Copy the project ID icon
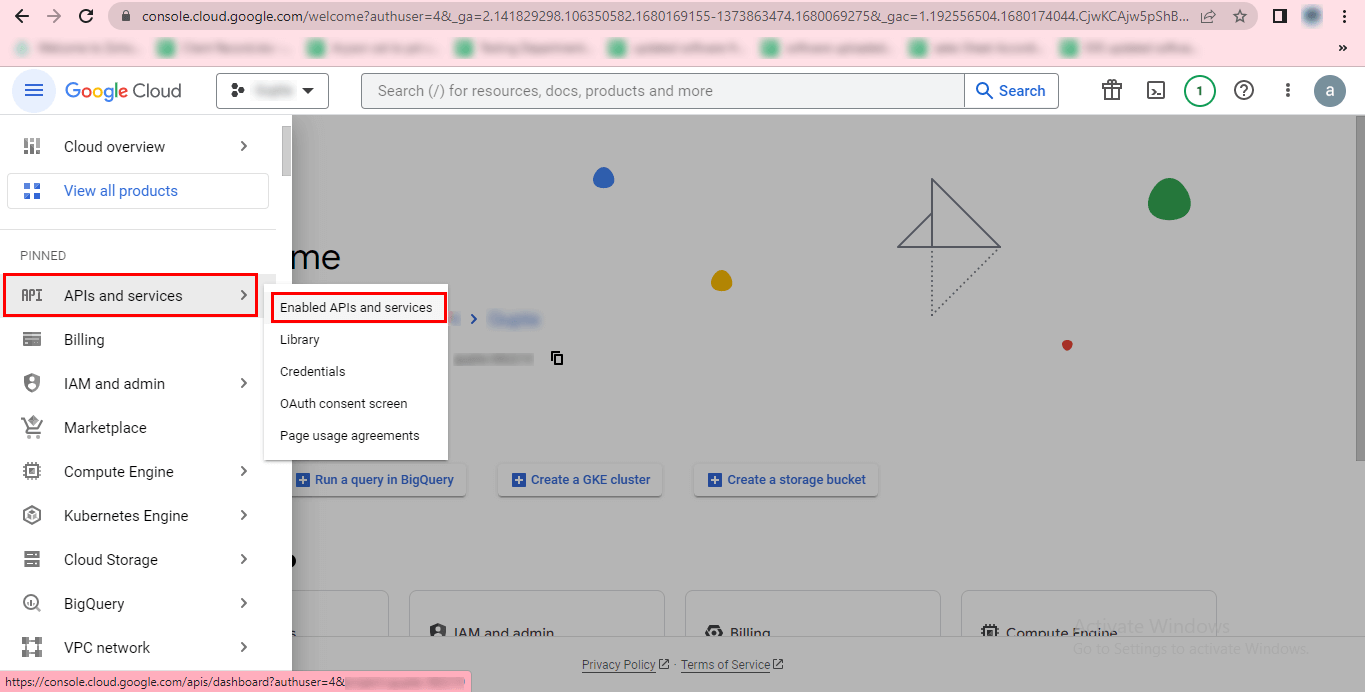 click(557, 358)
